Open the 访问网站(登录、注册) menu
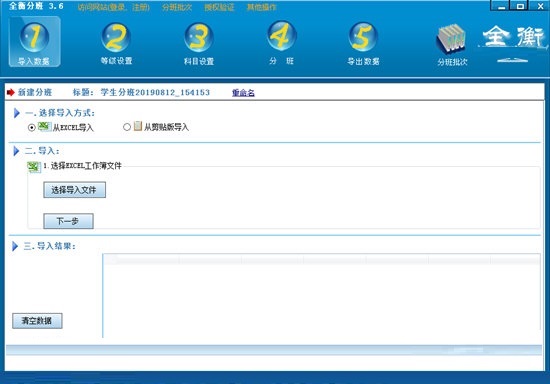Screen dimensions: 550x384 click(114, 7)
